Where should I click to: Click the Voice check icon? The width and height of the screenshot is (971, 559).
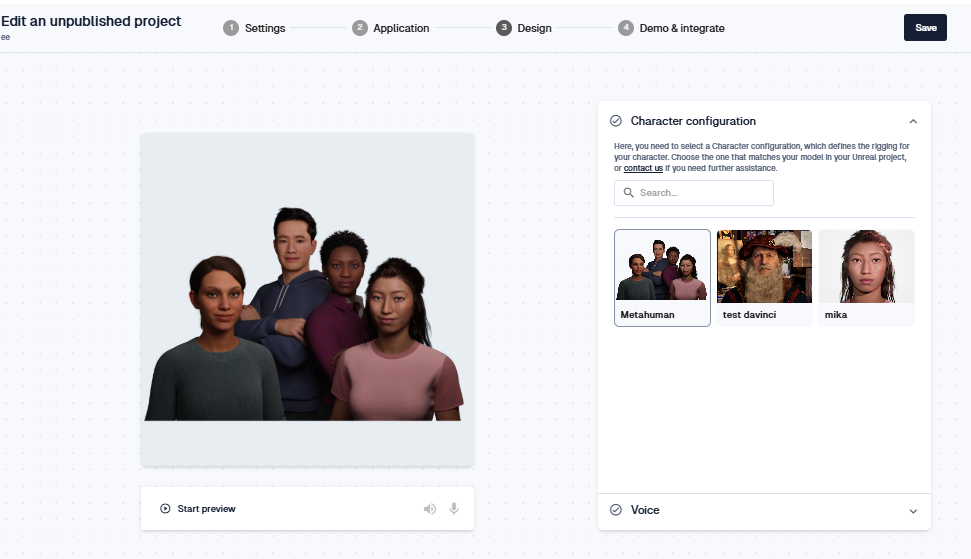tap(616, 509)
